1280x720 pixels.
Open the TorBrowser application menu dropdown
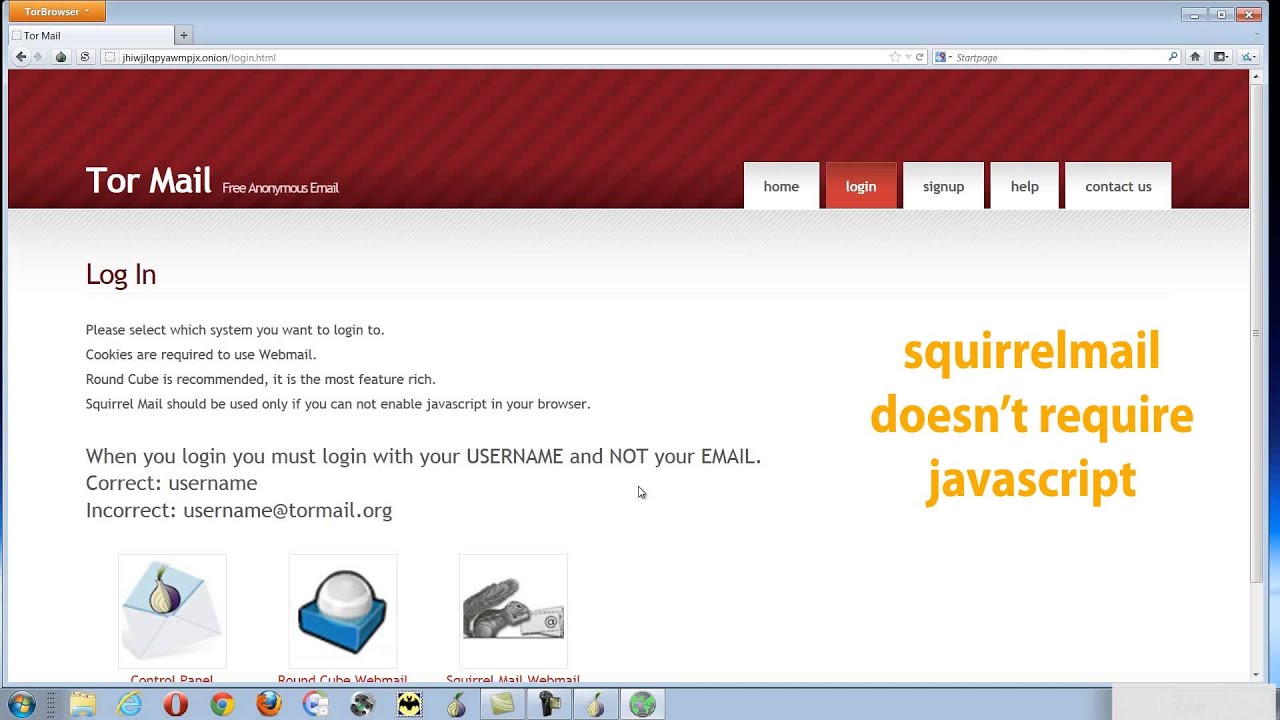[57, 11]
